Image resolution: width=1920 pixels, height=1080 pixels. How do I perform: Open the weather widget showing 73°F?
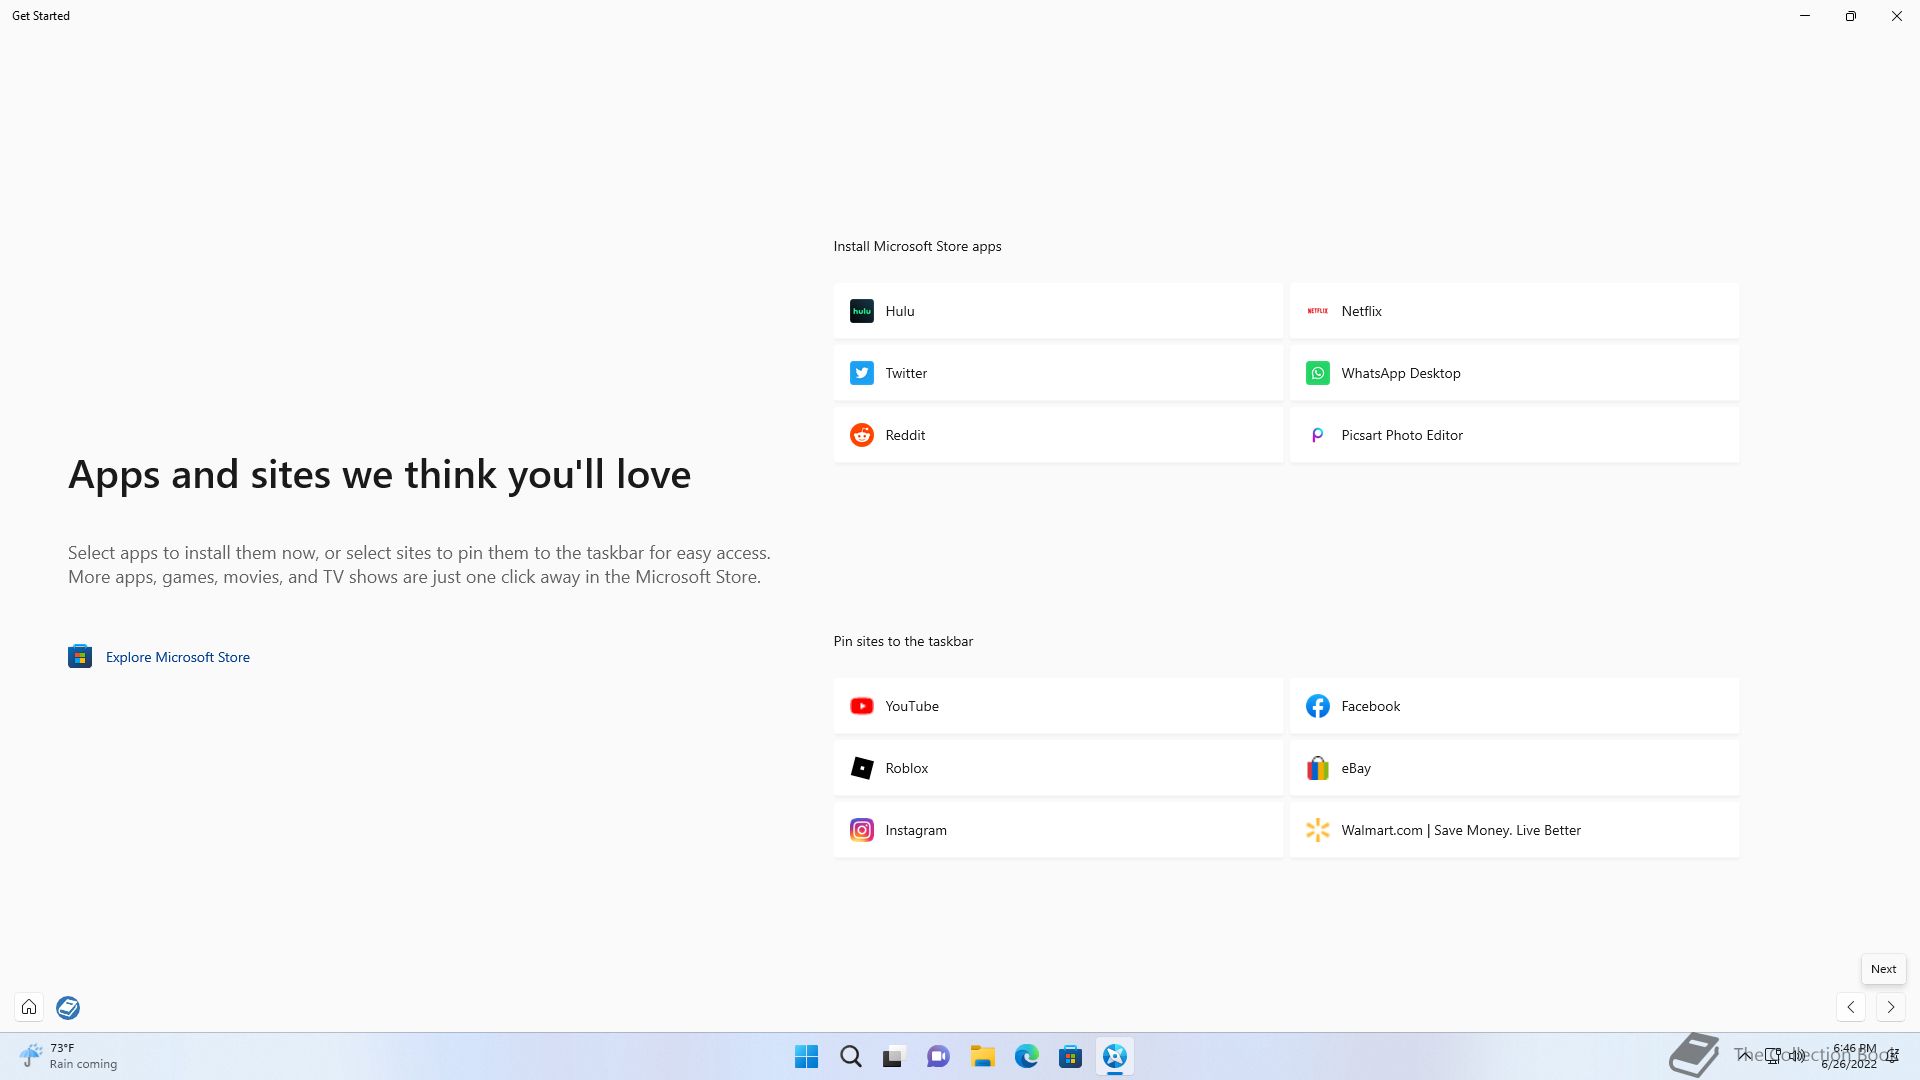[x=68, y=1056]
